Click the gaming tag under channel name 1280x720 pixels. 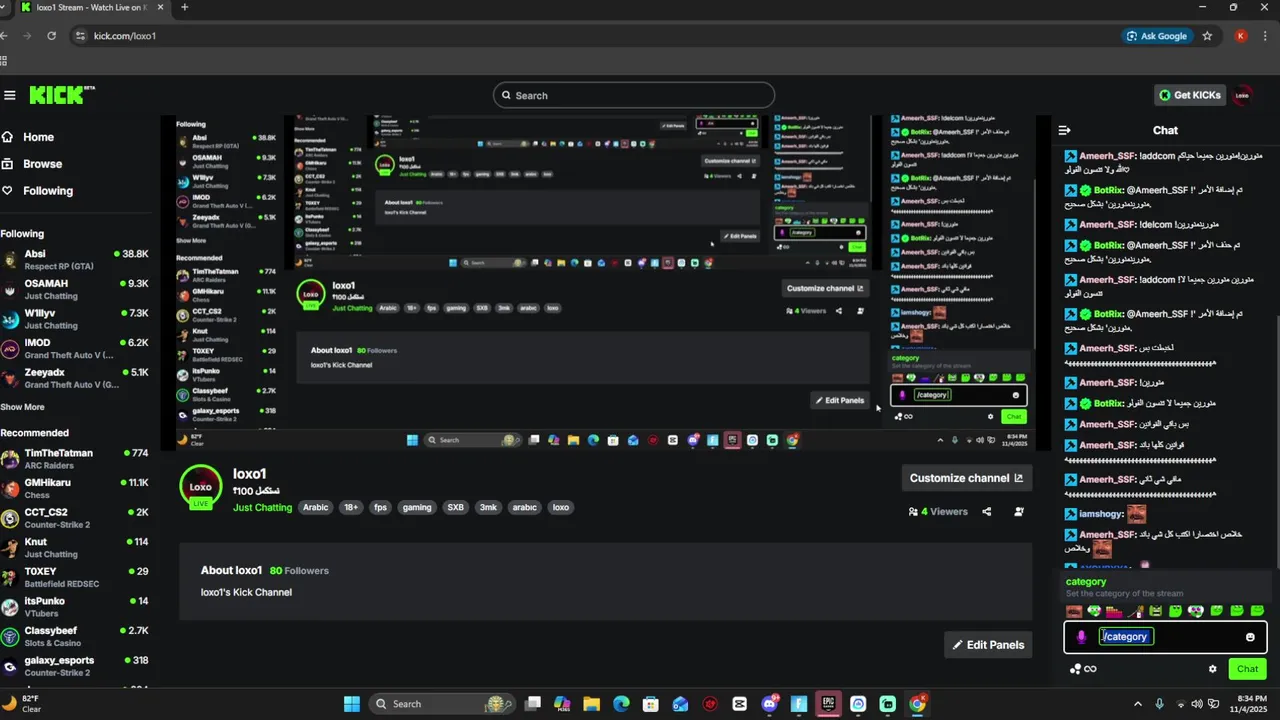(x=417, y=507)
